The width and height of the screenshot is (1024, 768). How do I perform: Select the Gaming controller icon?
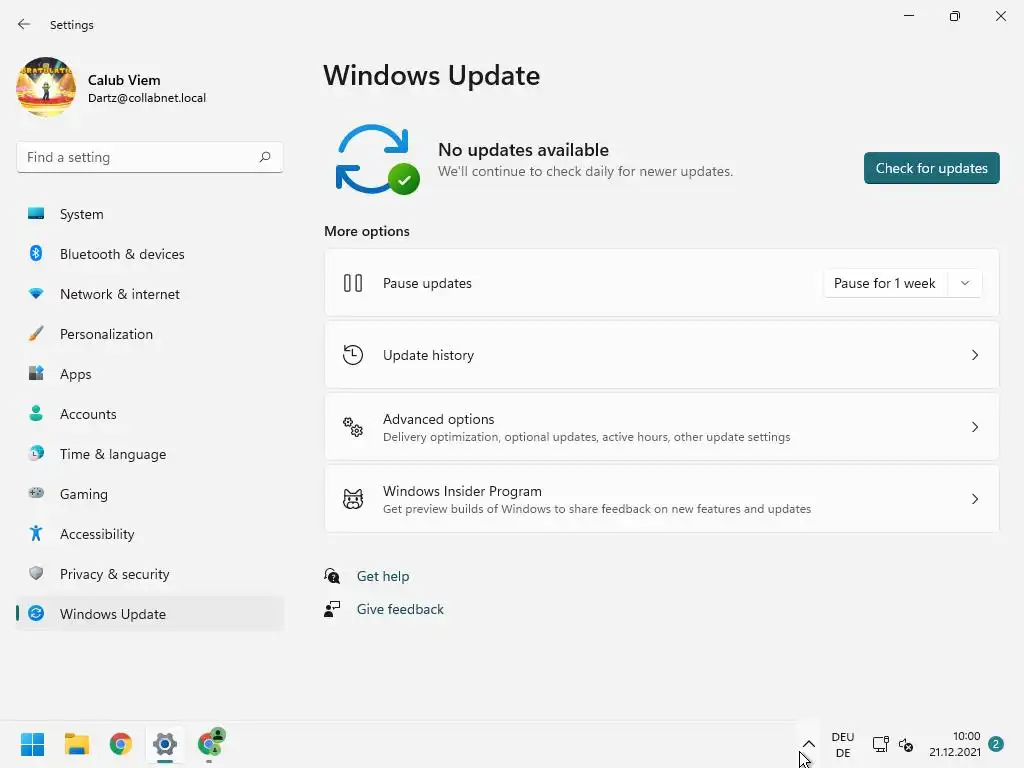coord(36,493)
